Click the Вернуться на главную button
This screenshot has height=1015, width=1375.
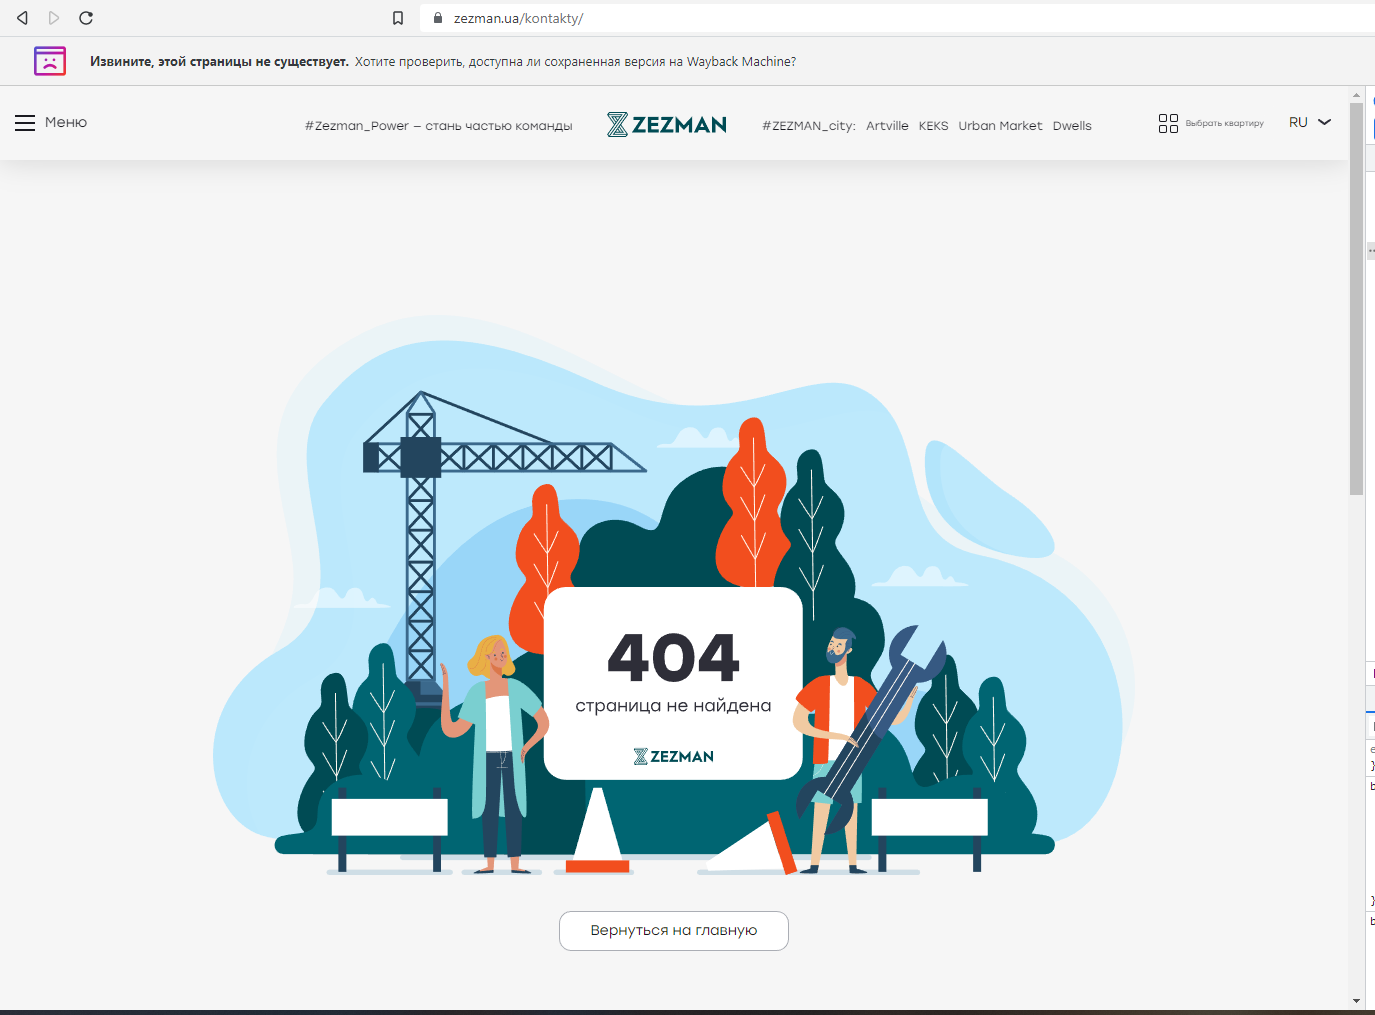[x=674, y=931]
